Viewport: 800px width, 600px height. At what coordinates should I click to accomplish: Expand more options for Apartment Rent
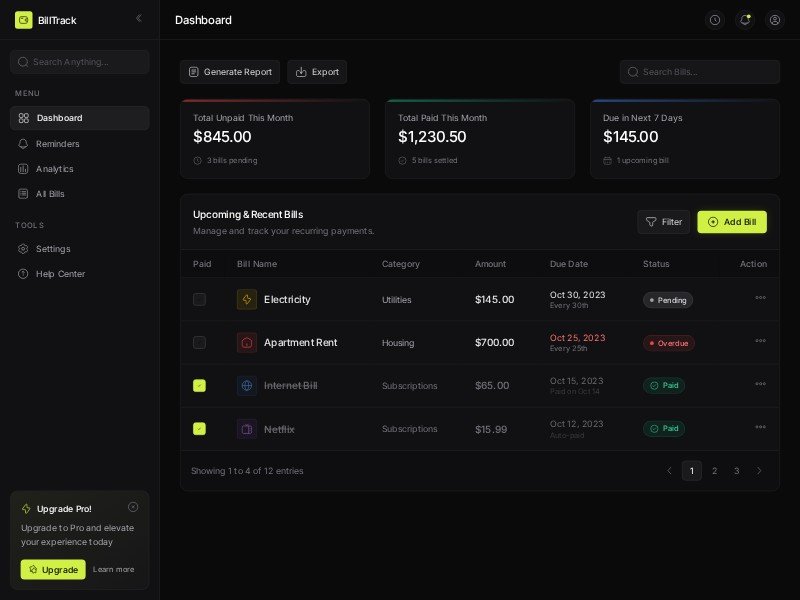760,341
